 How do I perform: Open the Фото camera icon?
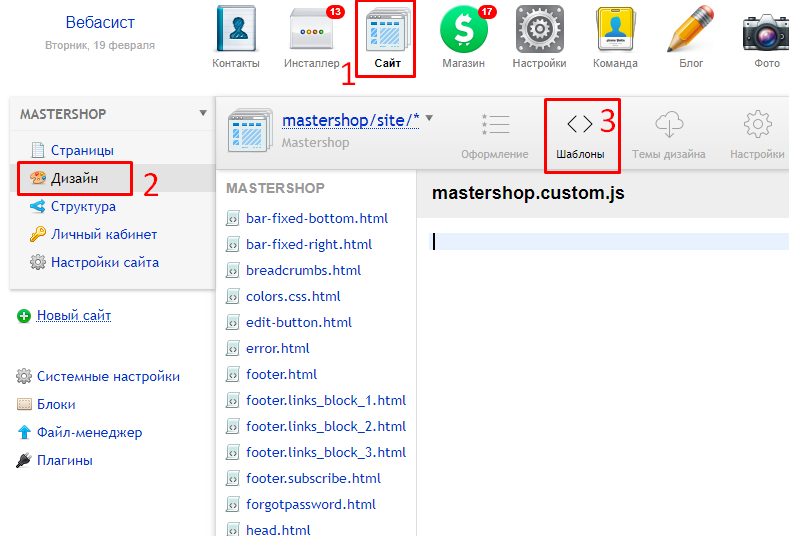pos(766,32)
